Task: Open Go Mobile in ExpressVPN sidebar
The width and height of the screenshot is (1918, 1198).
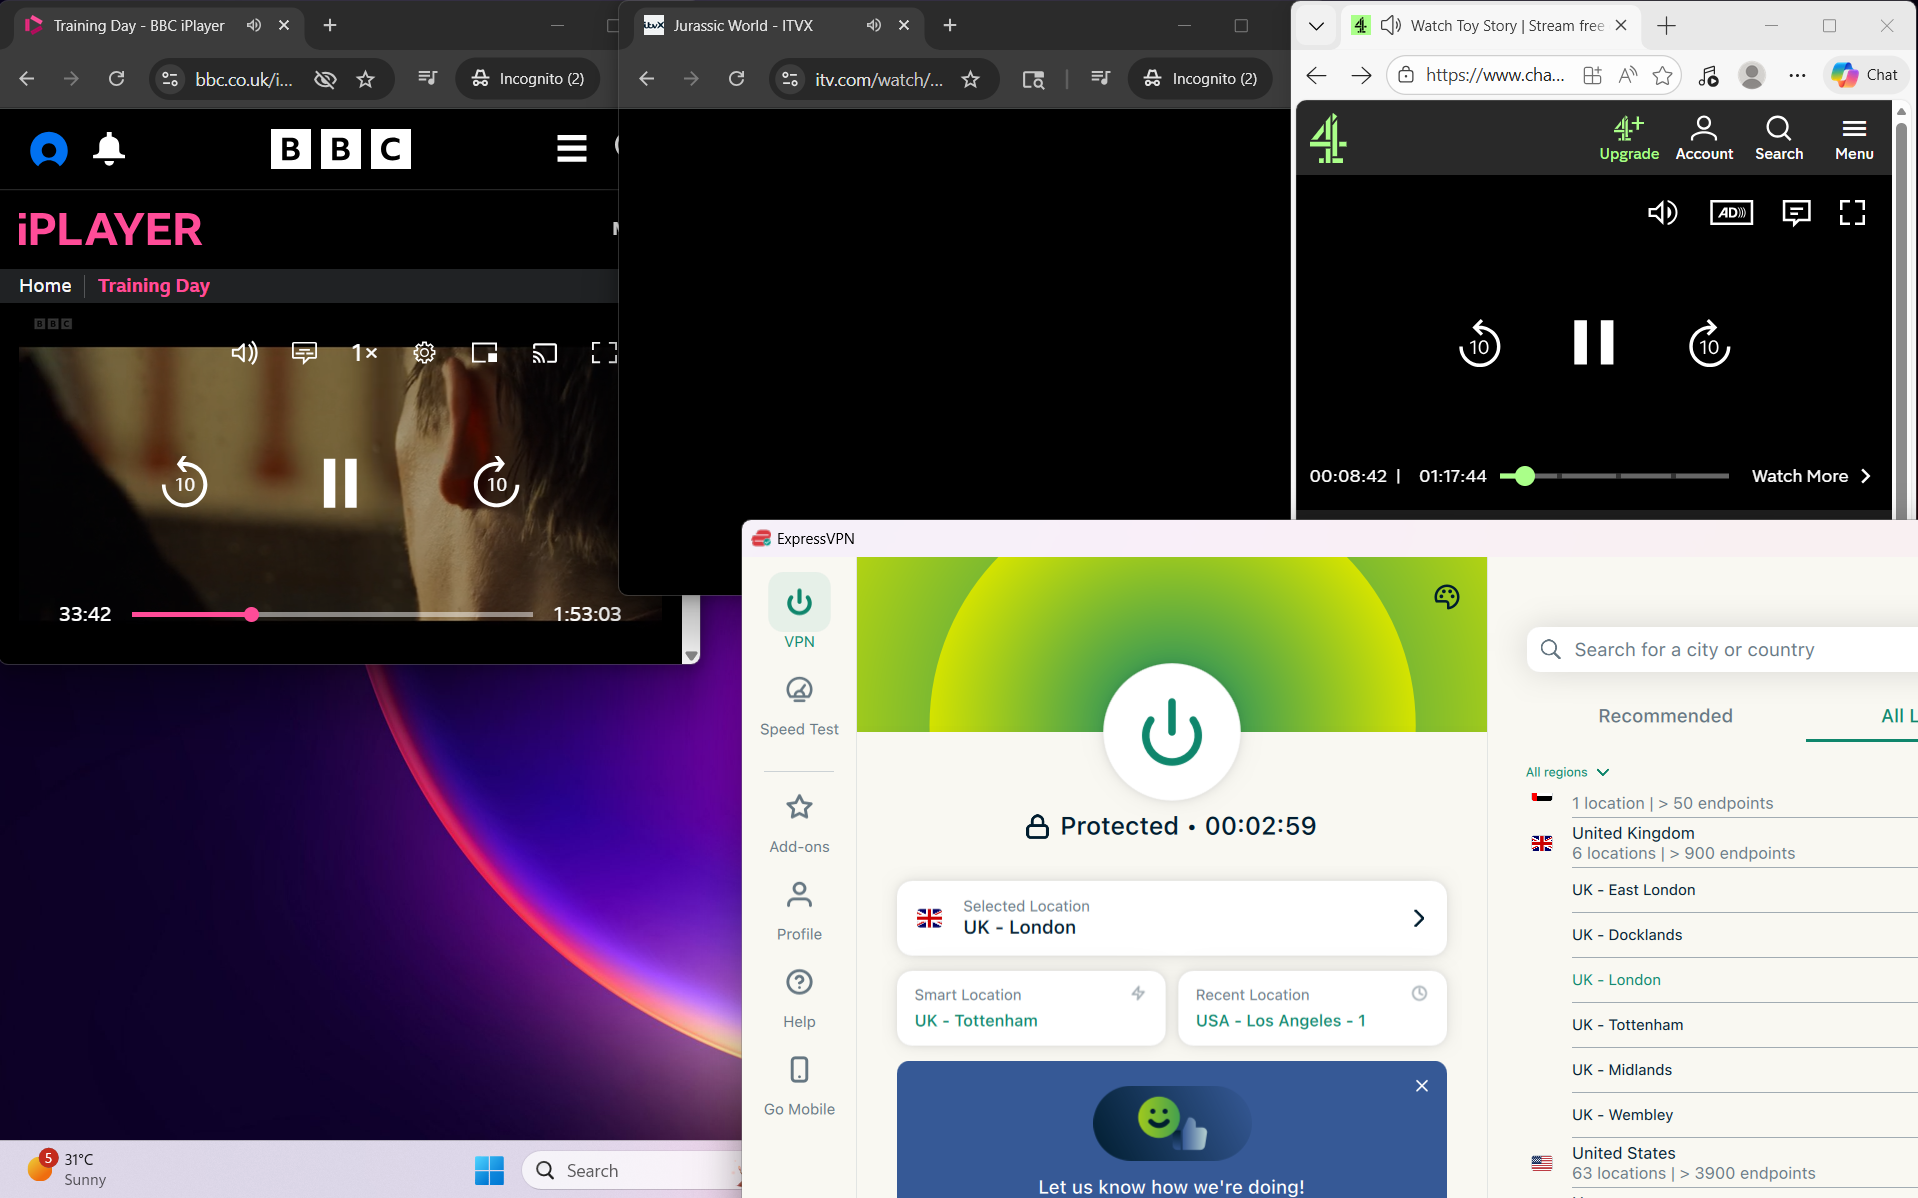Action: click(x=798, y=1085)
